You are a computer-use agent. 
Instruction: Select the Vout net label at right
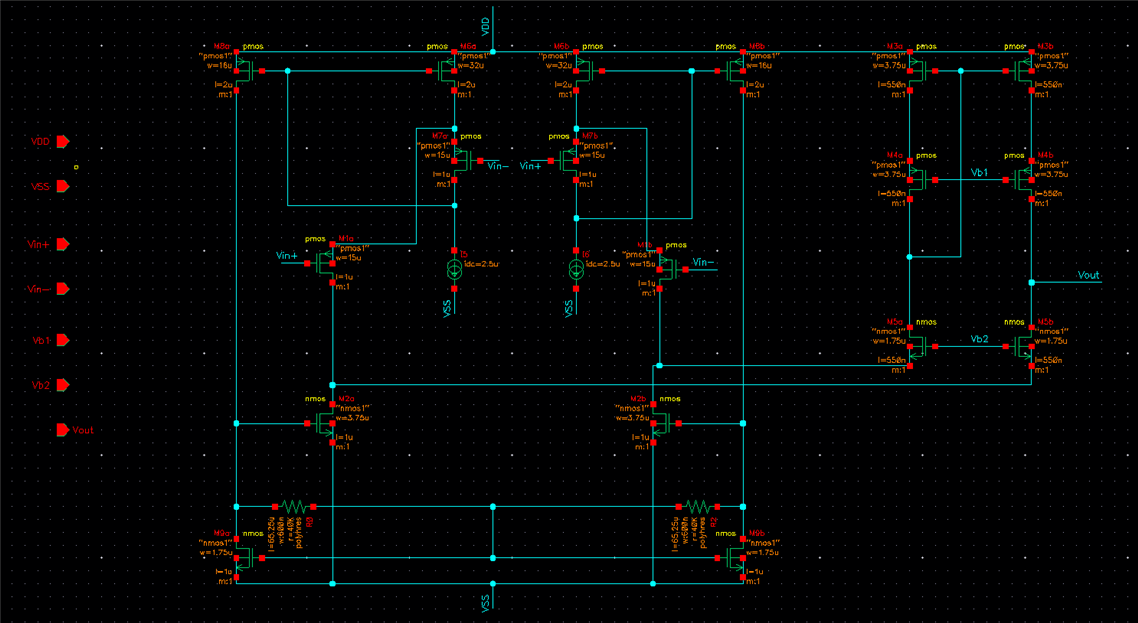1089,275
